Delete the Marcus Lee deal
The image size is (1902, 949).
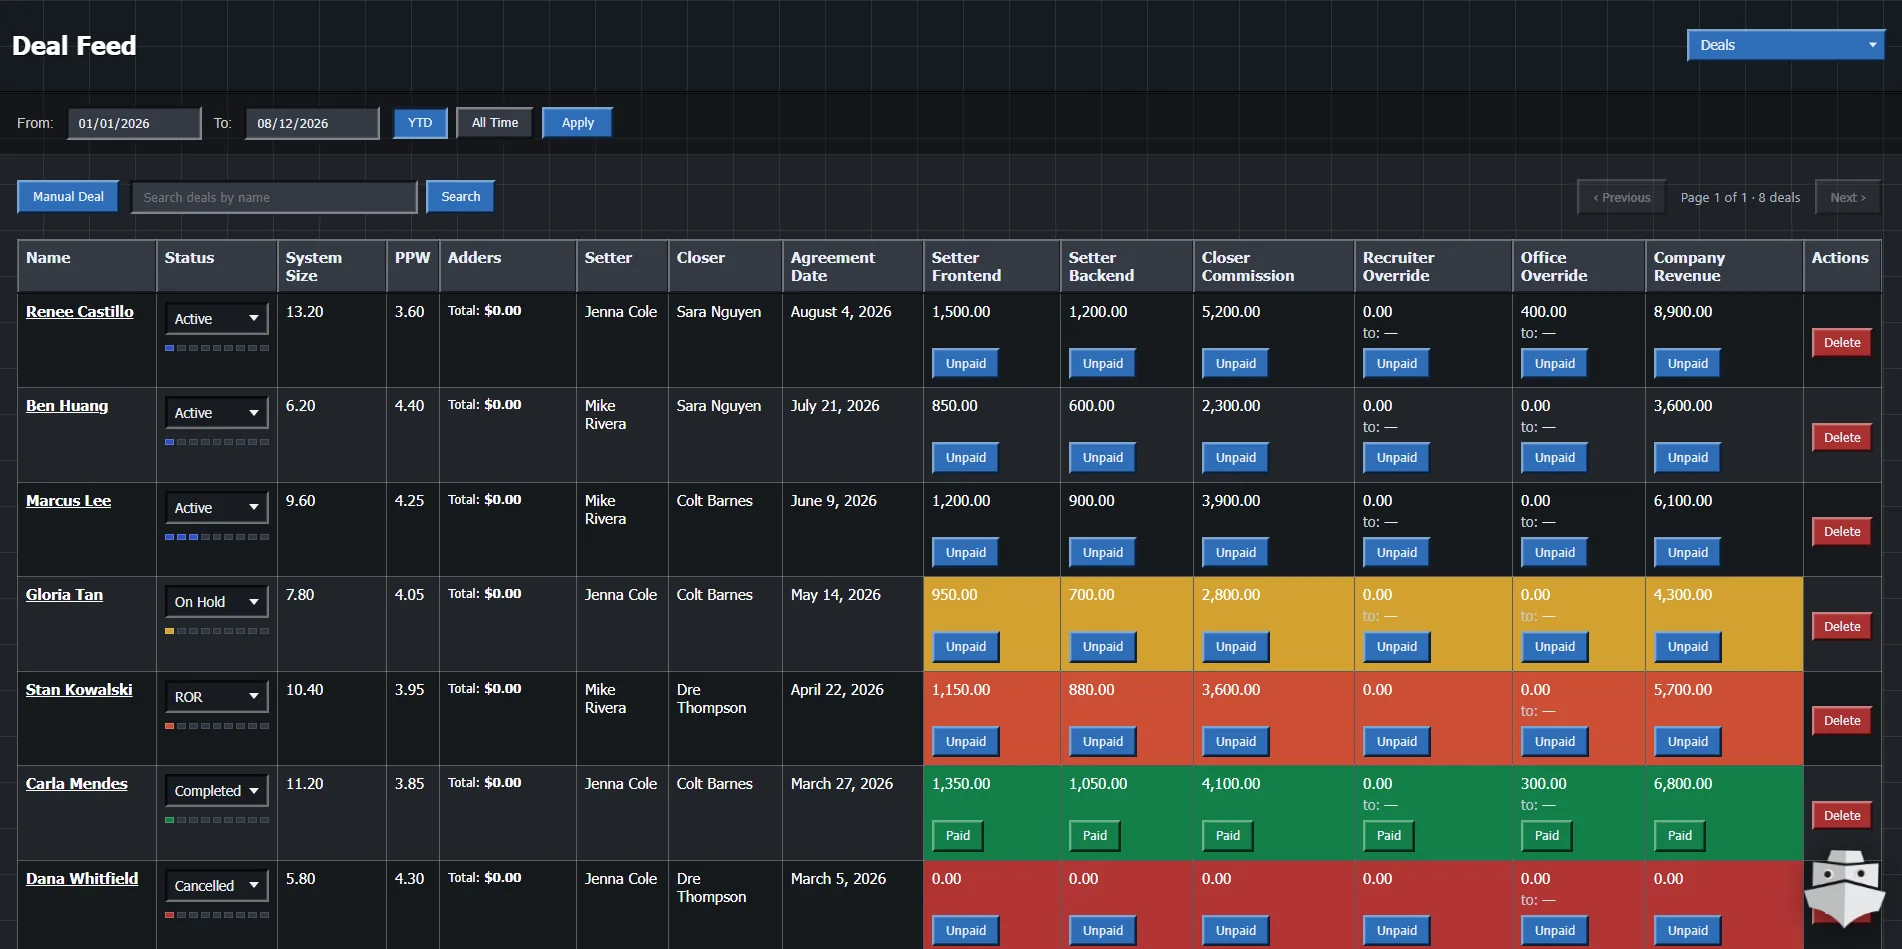1842,532
